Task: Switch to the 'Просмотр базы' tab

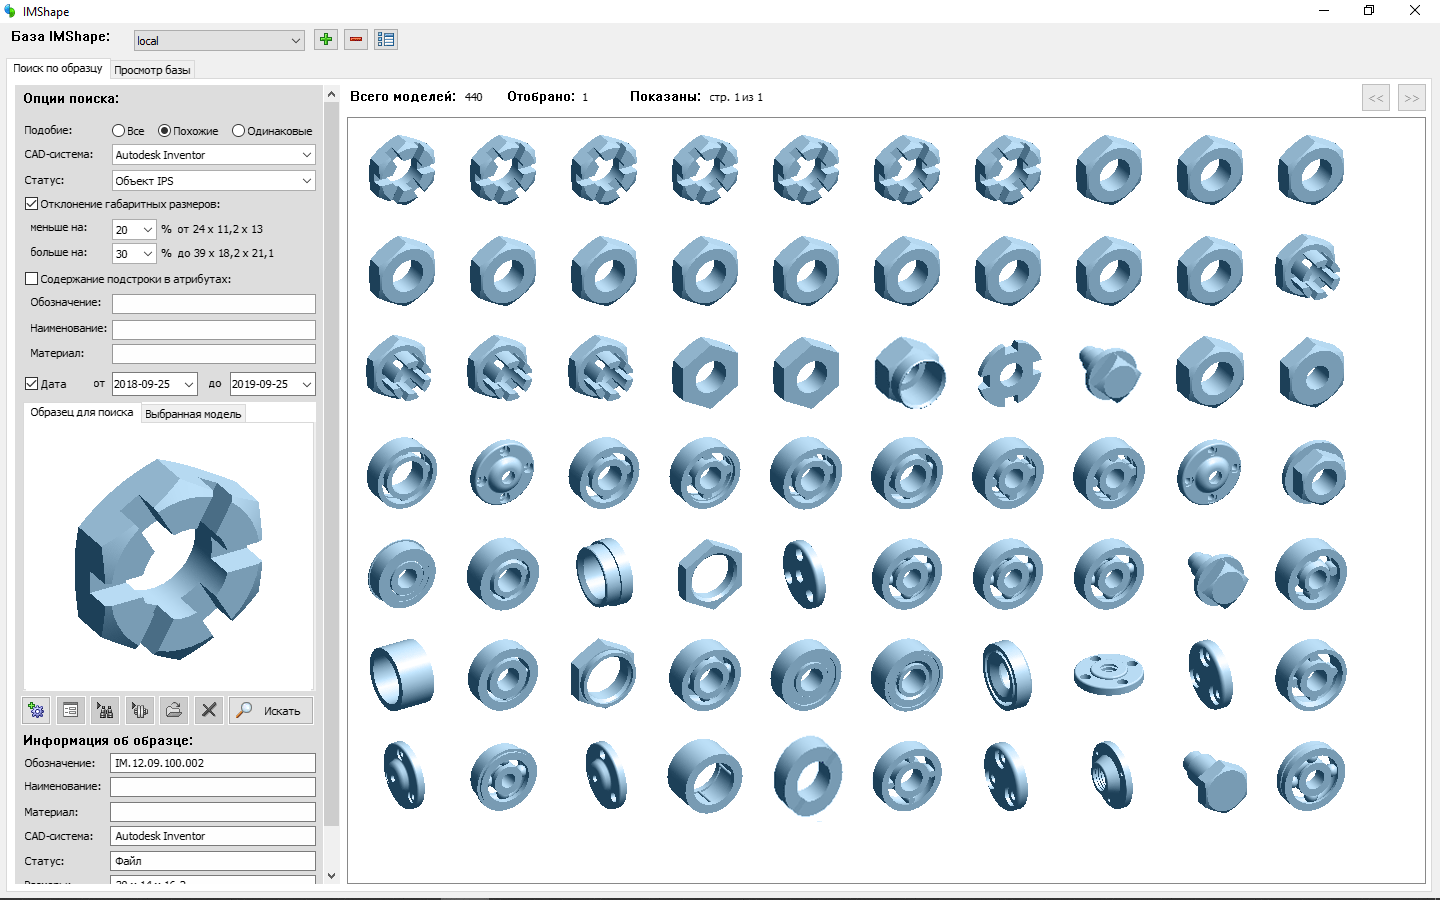Action: pyautogui.click(x=152, y=70)
